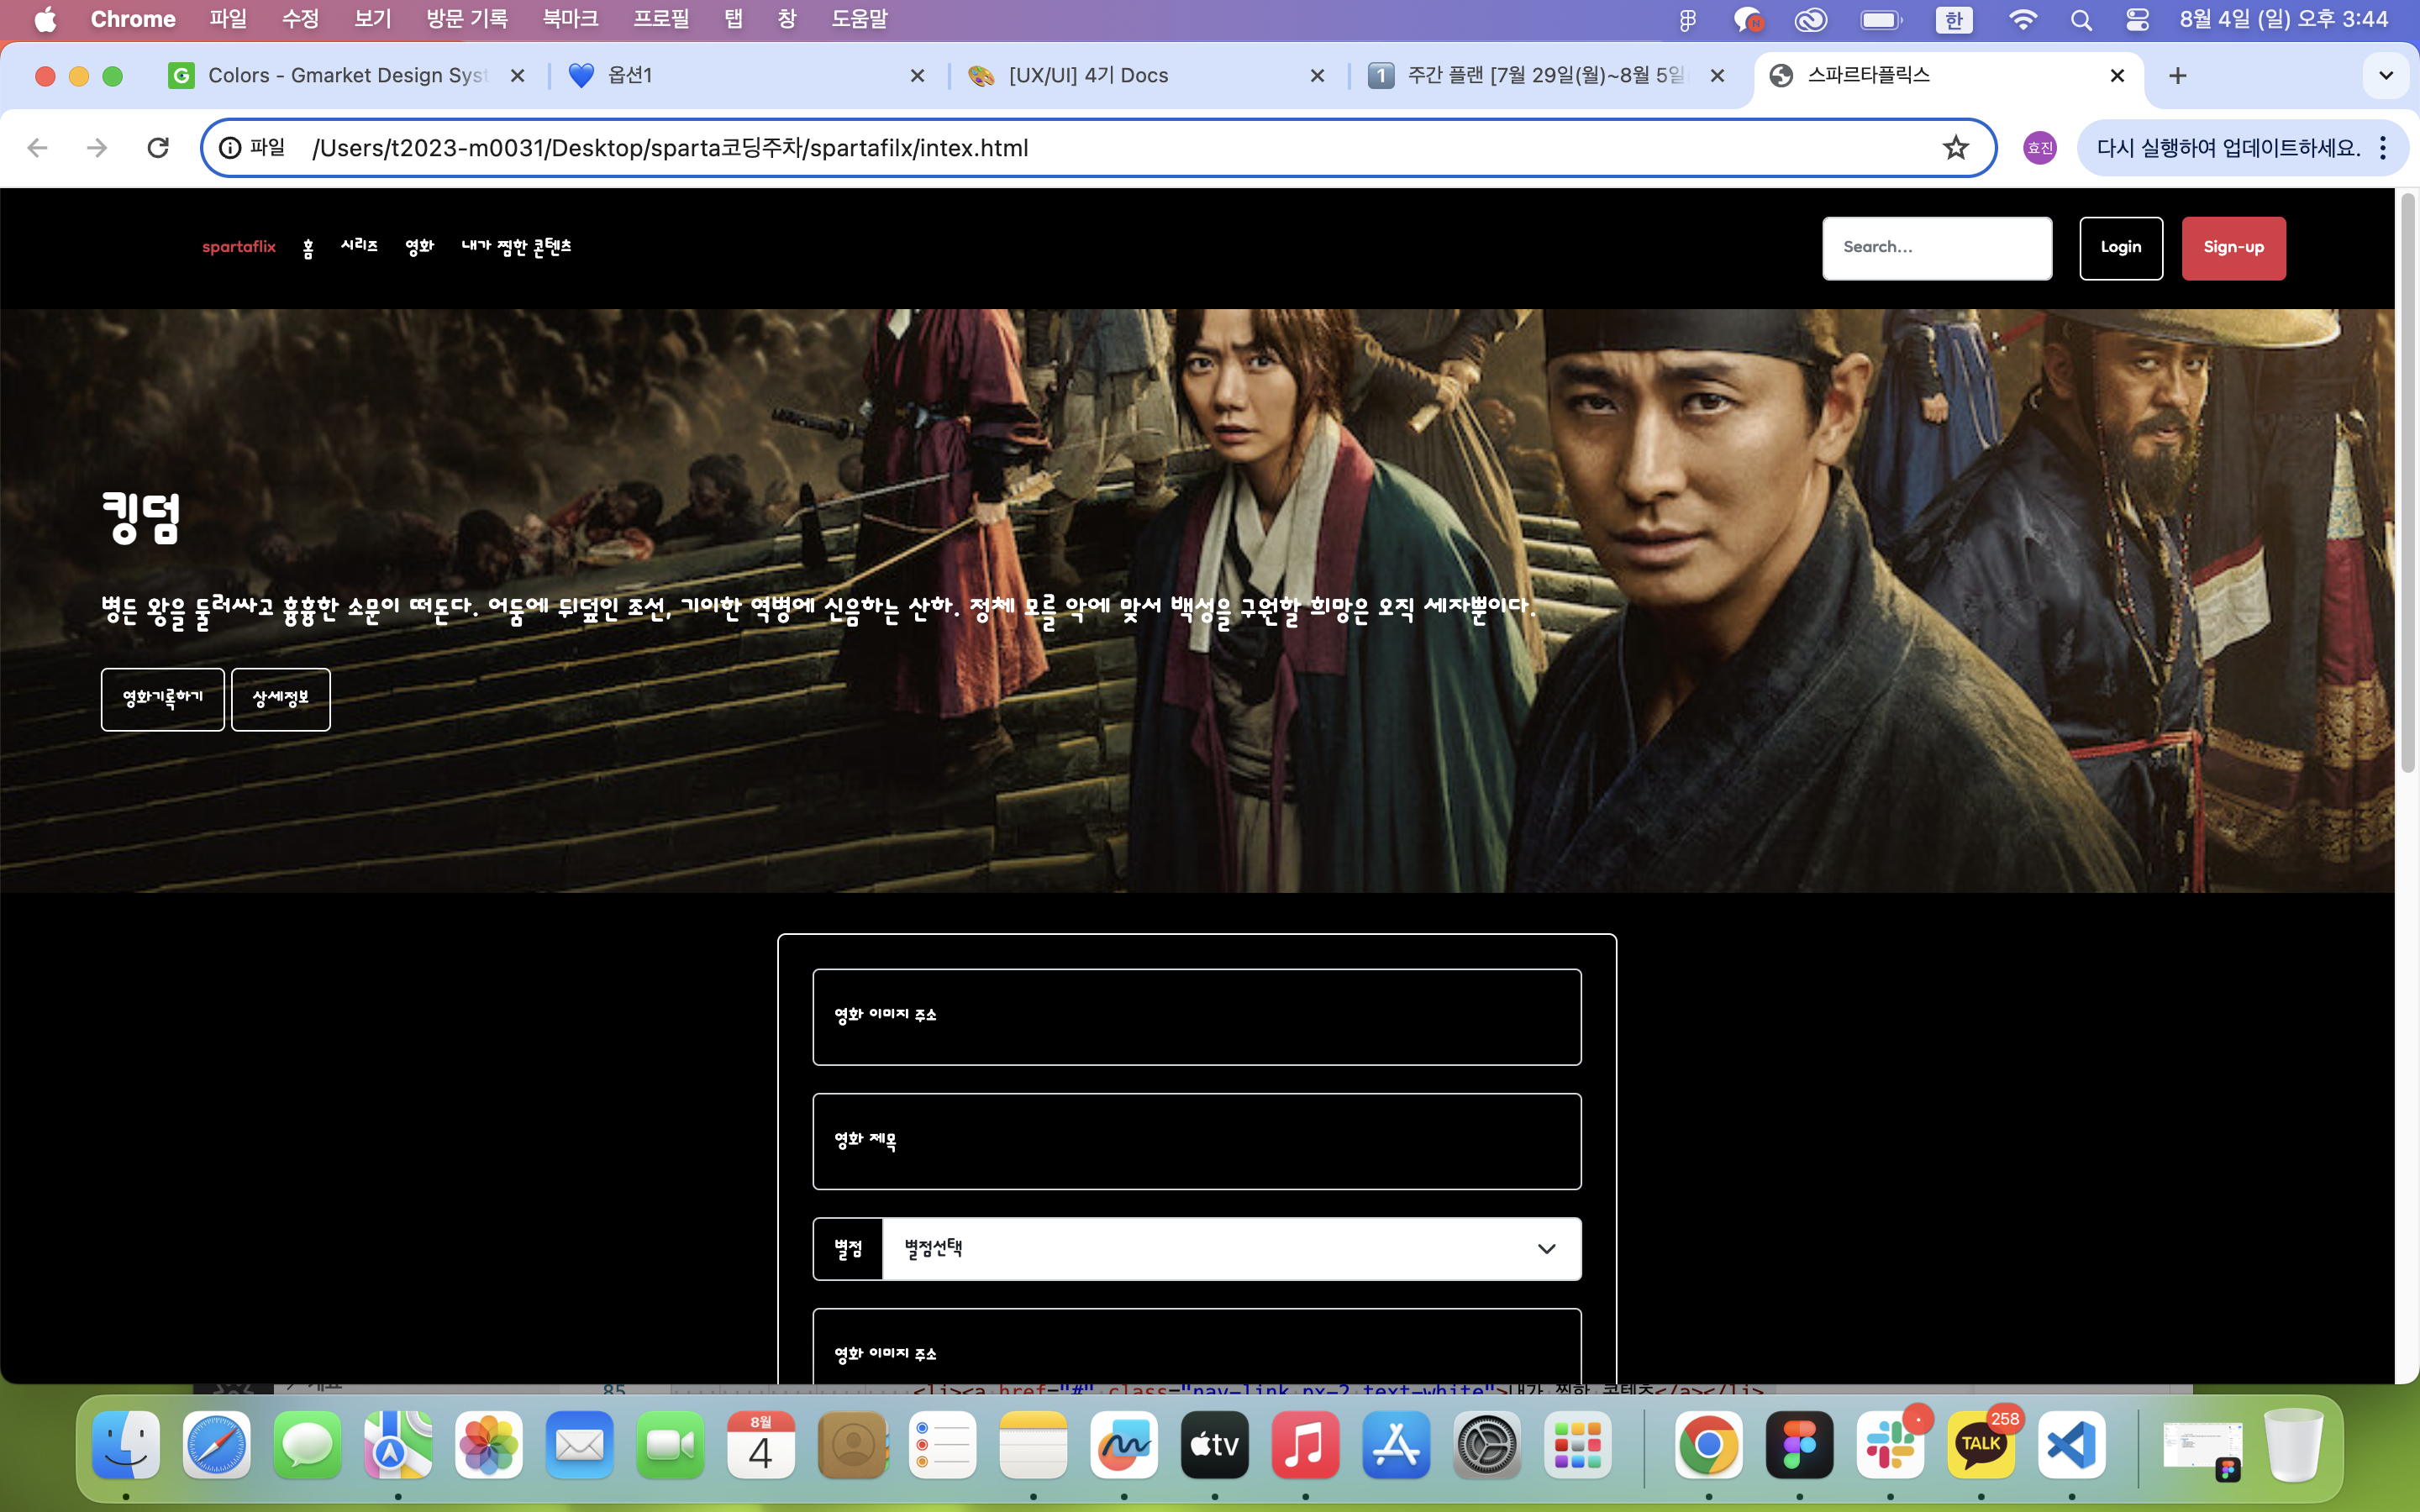Open the Chrome three-dot menu
The image size is (2420, 1512).
[2383, 148]
